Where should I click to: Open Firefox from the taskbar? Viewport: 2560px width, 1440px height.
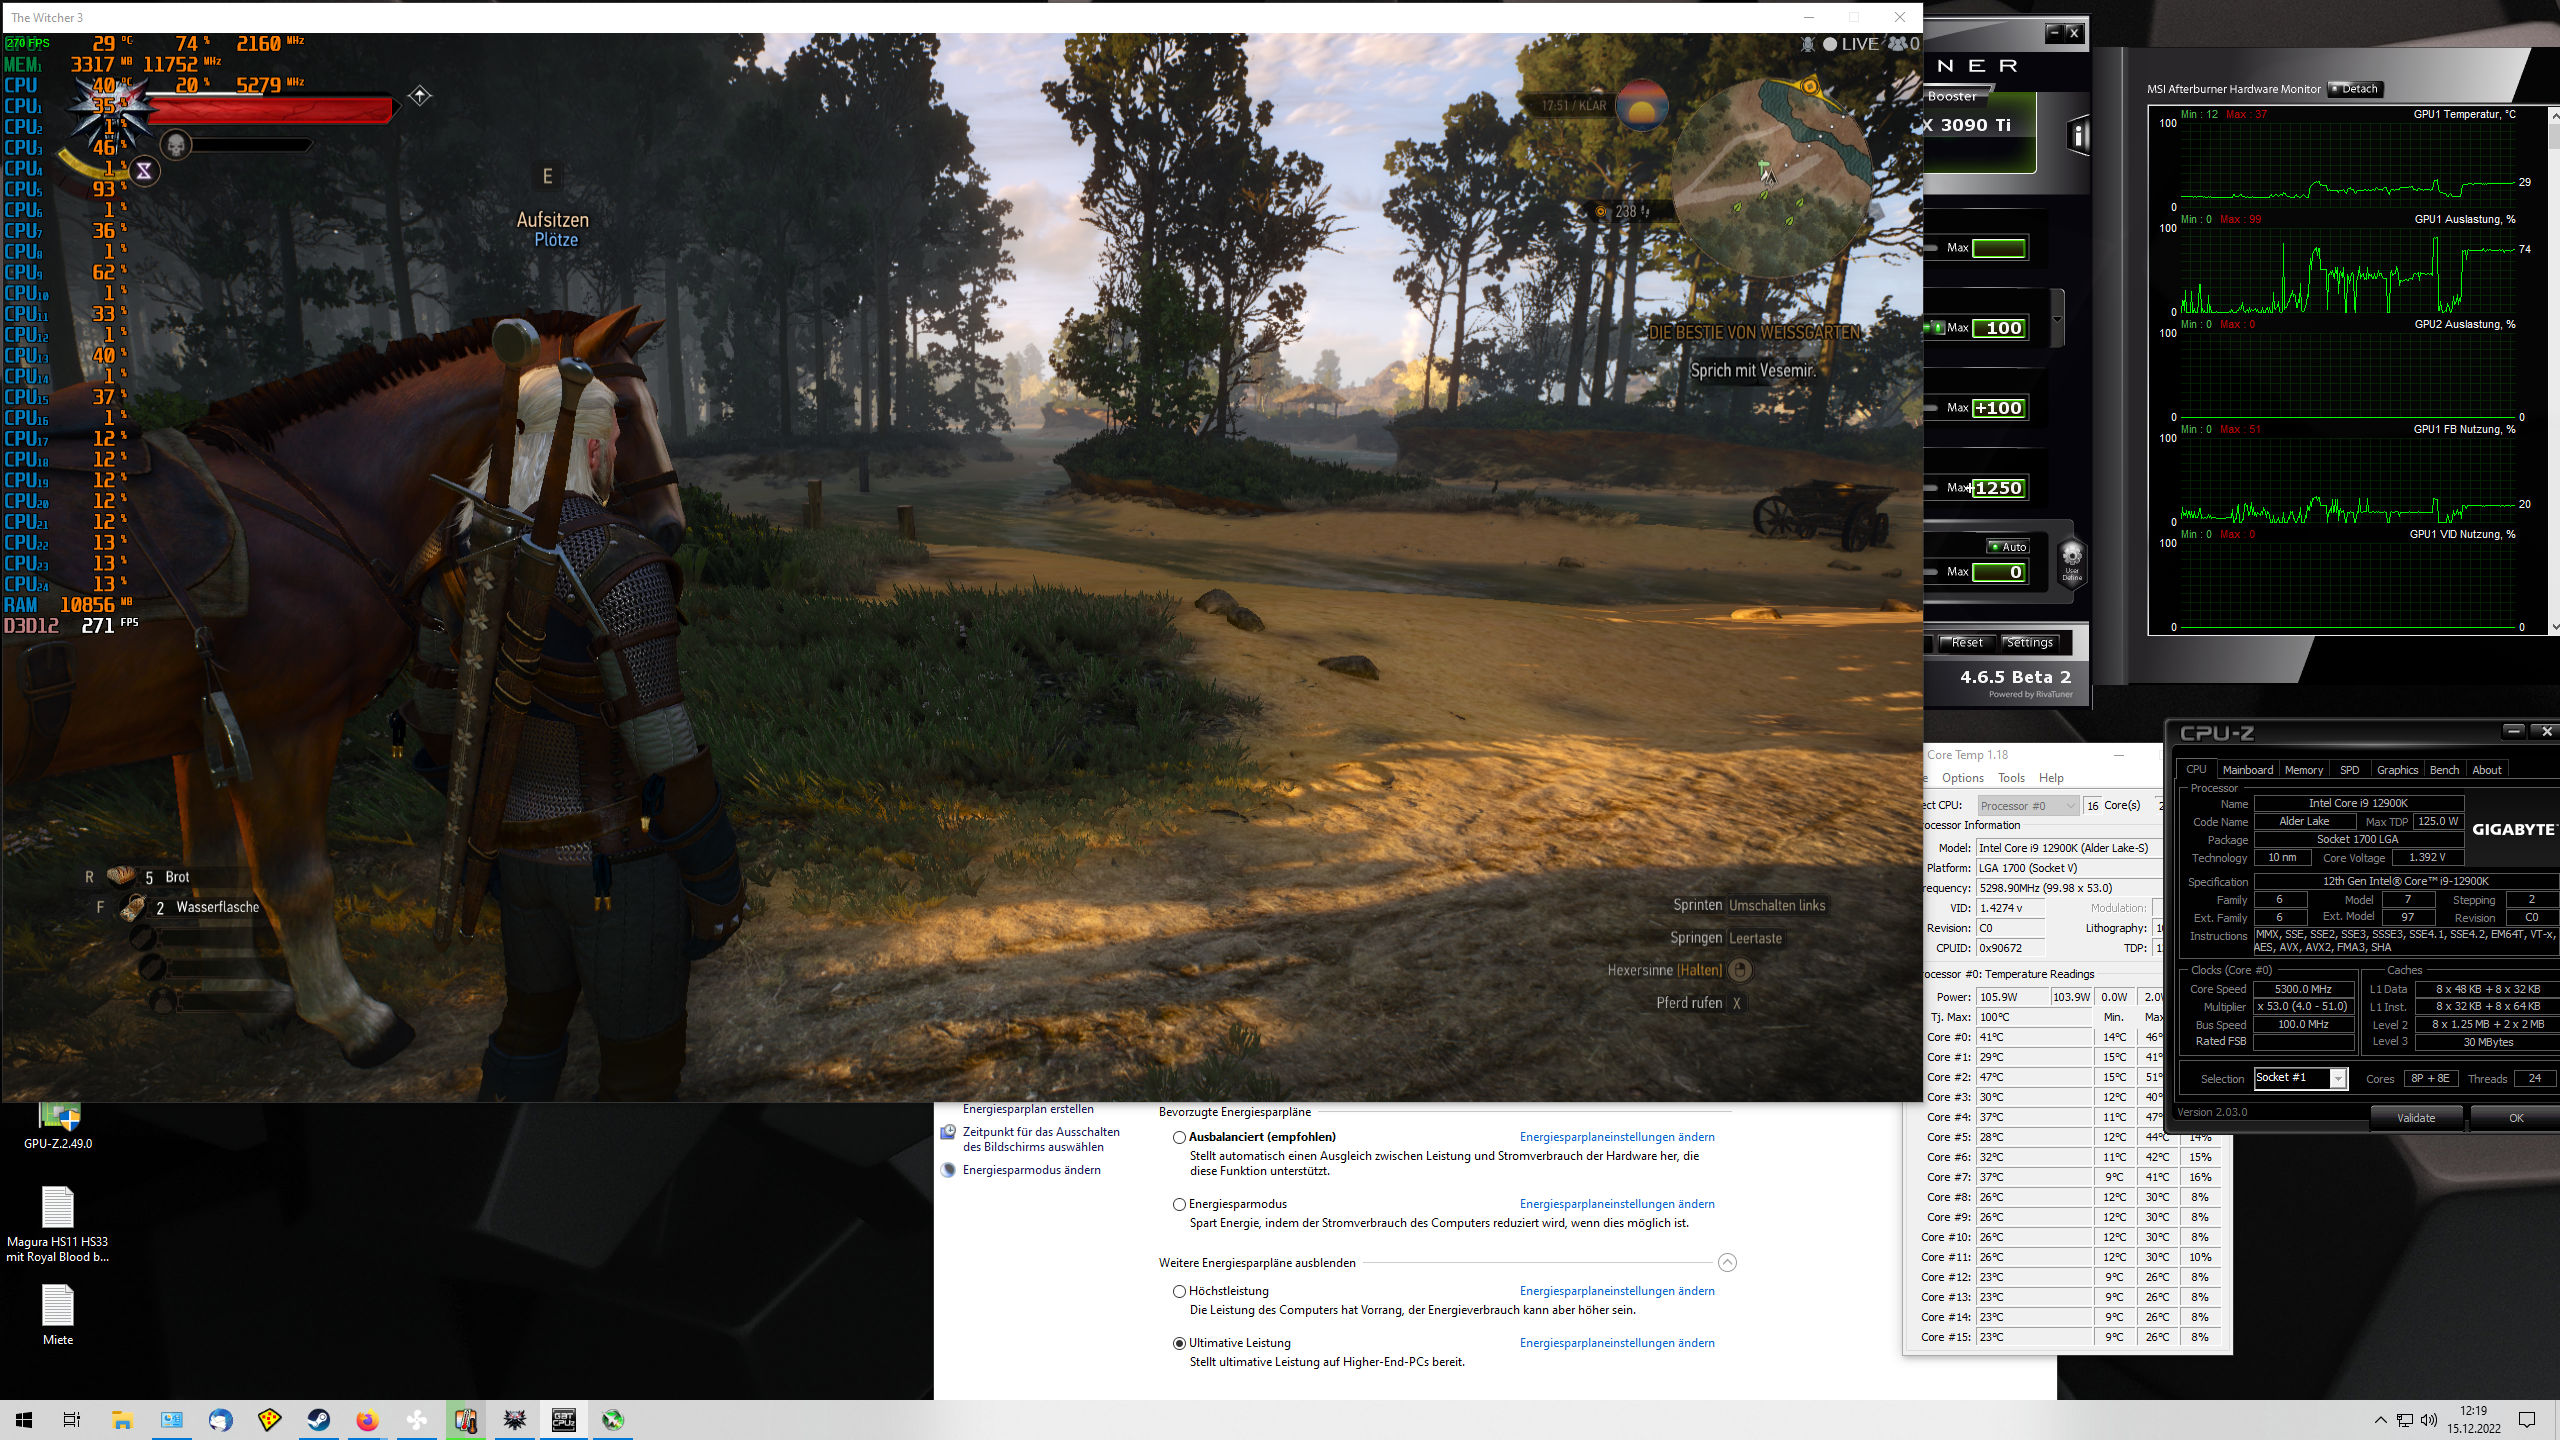pos(367,1420)
